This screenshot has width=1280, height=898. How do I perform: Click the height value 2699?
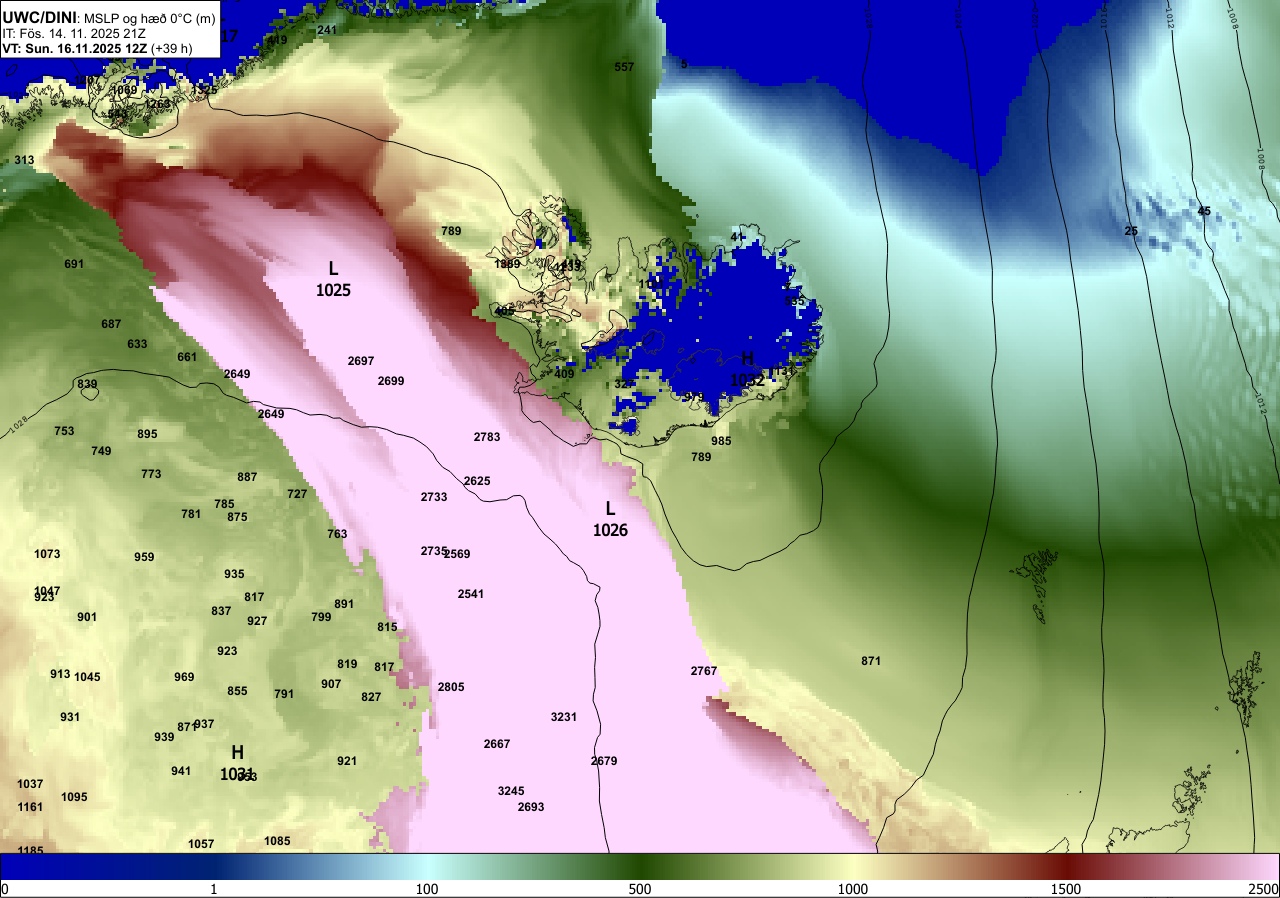click(x=391, y=381)
